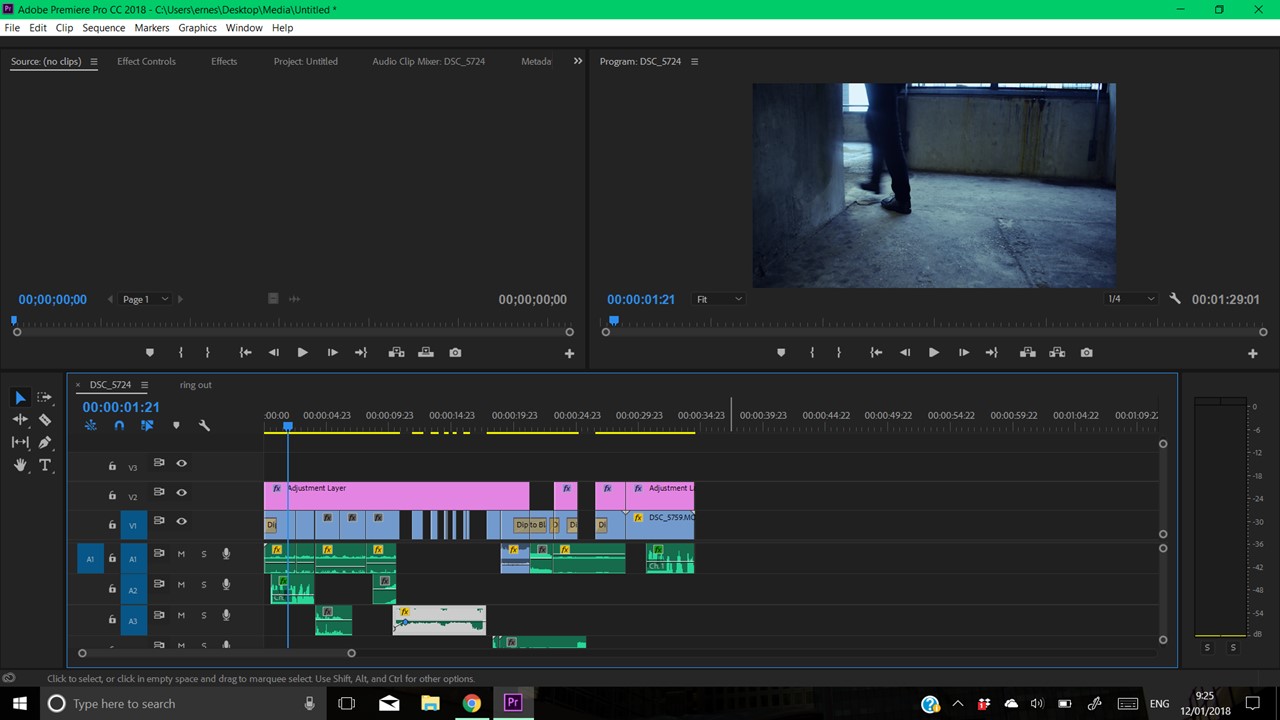Add a marker in Program monitor
This screenshot has width=1280, height=720.
pyautogui.click(x=781, y=353)
